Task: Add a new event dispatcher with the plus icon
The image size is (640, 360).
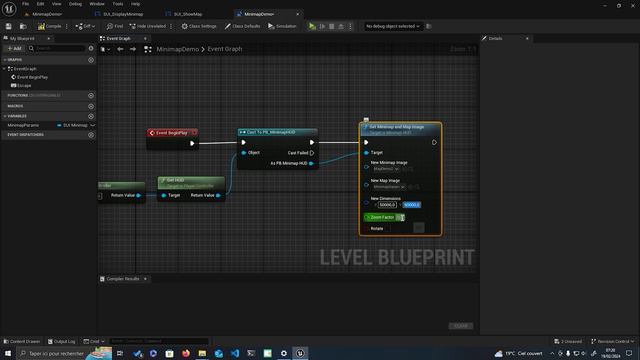Action: [91, 135]
